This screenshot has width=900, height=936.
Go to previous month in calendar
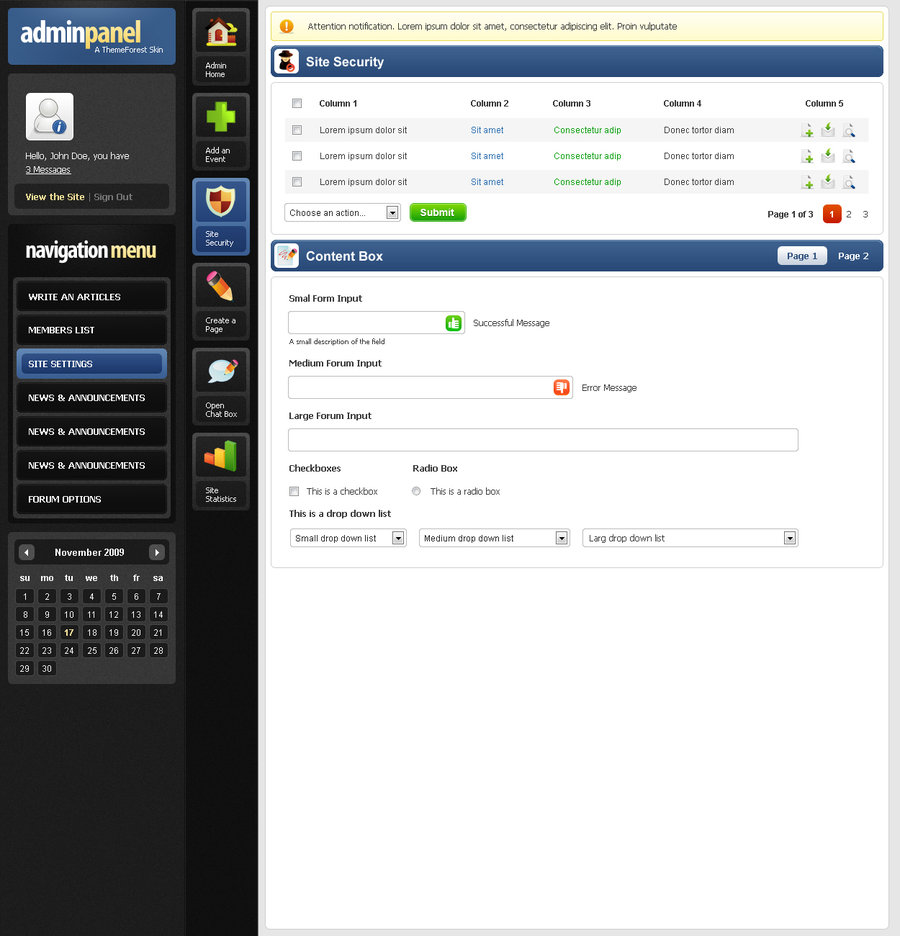26,552
